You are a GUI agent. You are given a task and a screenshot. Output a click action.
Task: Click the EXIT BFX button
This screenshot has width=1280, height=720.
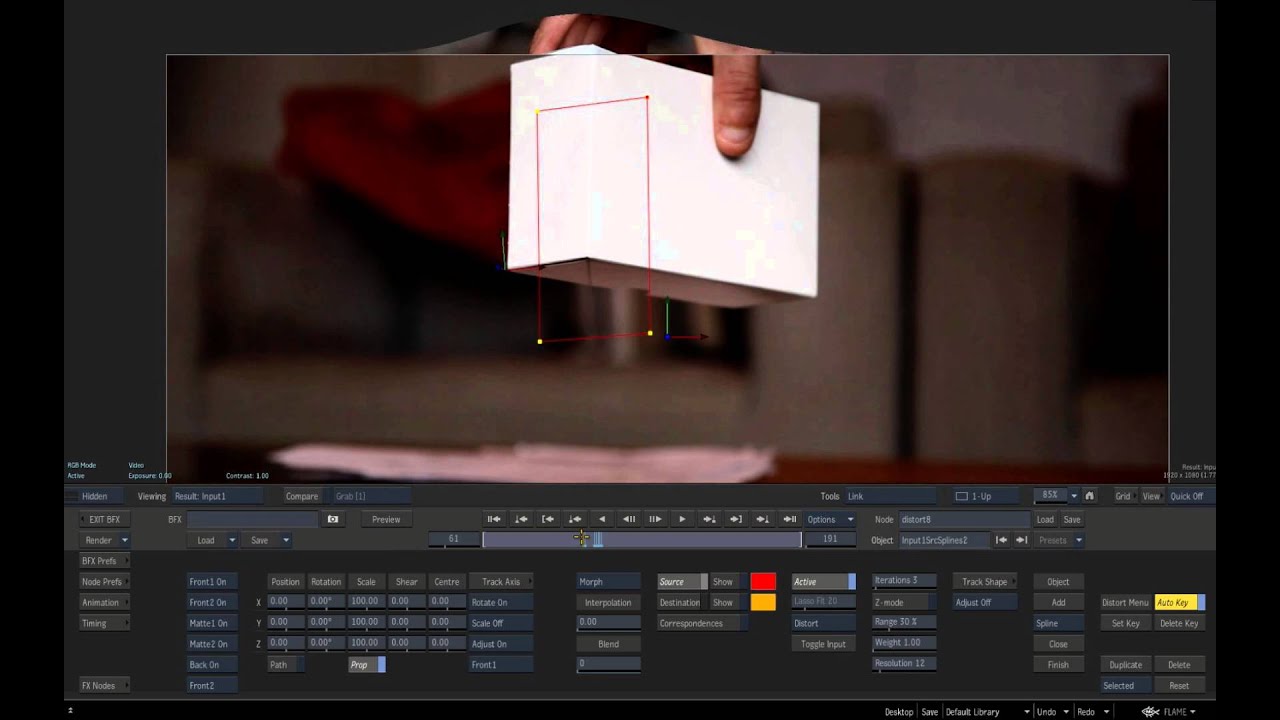click(x=105, y=519)
